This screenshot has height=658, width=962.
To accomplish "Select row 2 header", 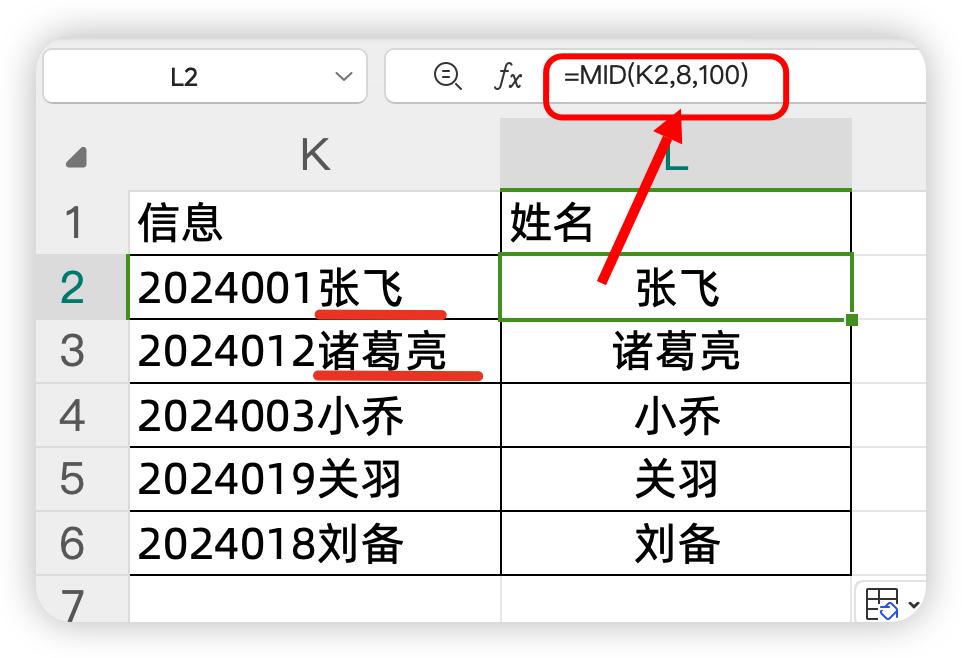I will (82, 287).
